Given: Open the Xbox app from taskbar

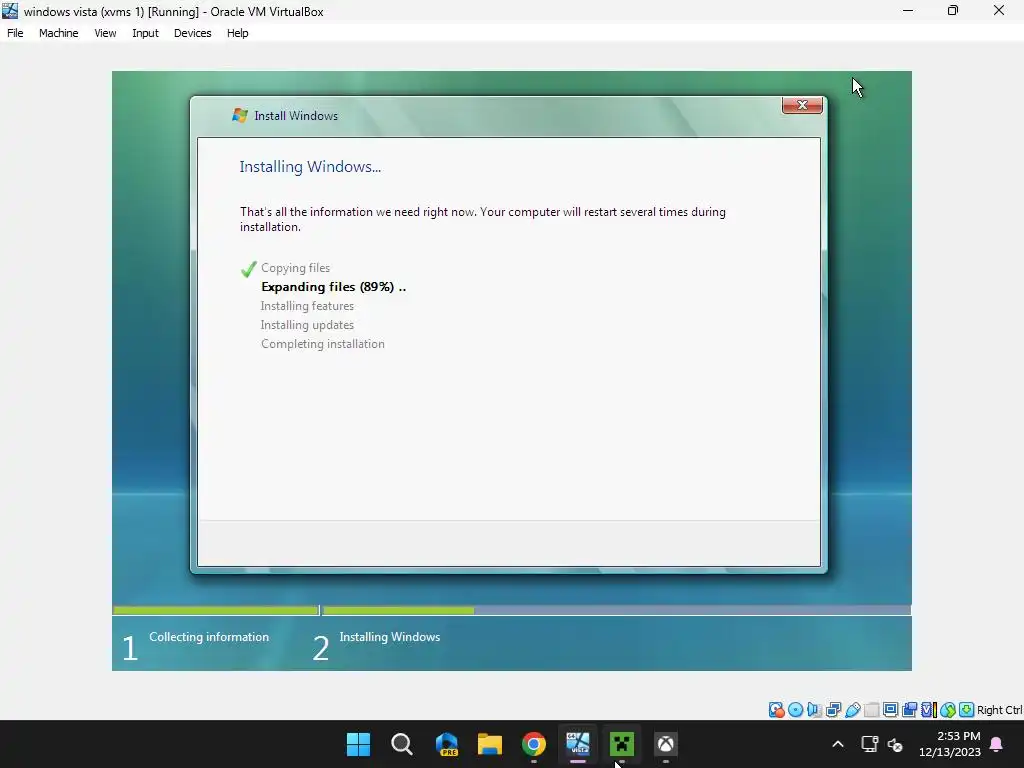Looking at the screenshot, I should click(665, 744).
